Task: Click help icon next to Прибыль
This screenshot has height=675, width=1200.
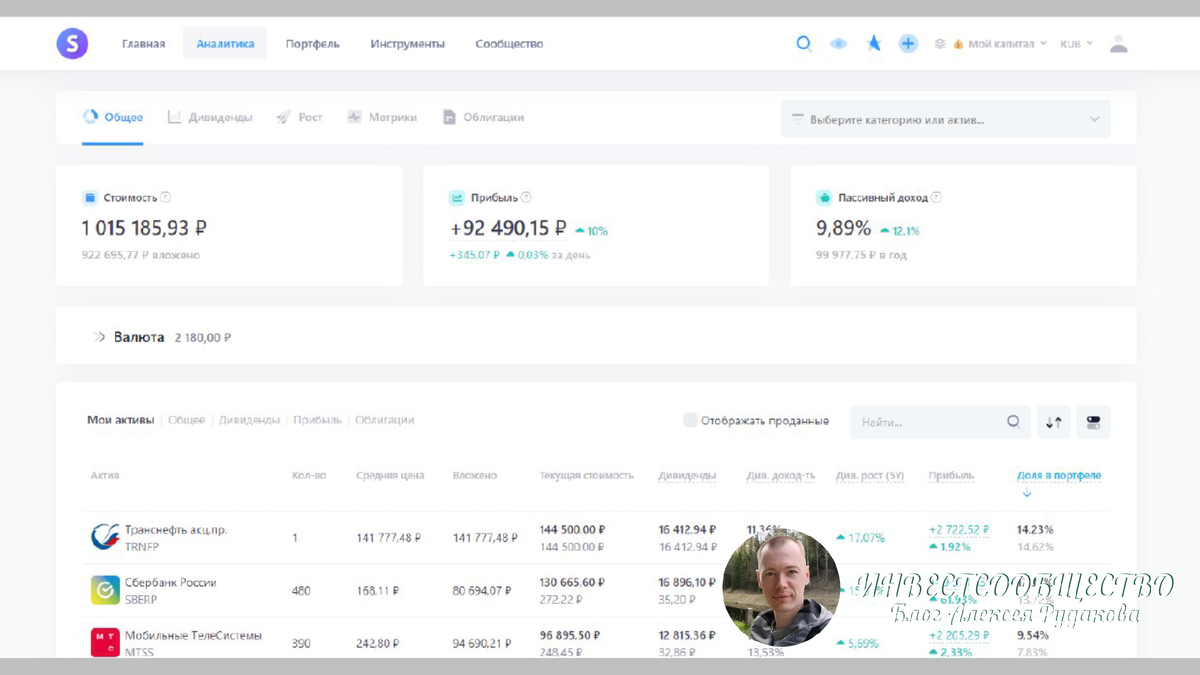Action: click(526, 198)
